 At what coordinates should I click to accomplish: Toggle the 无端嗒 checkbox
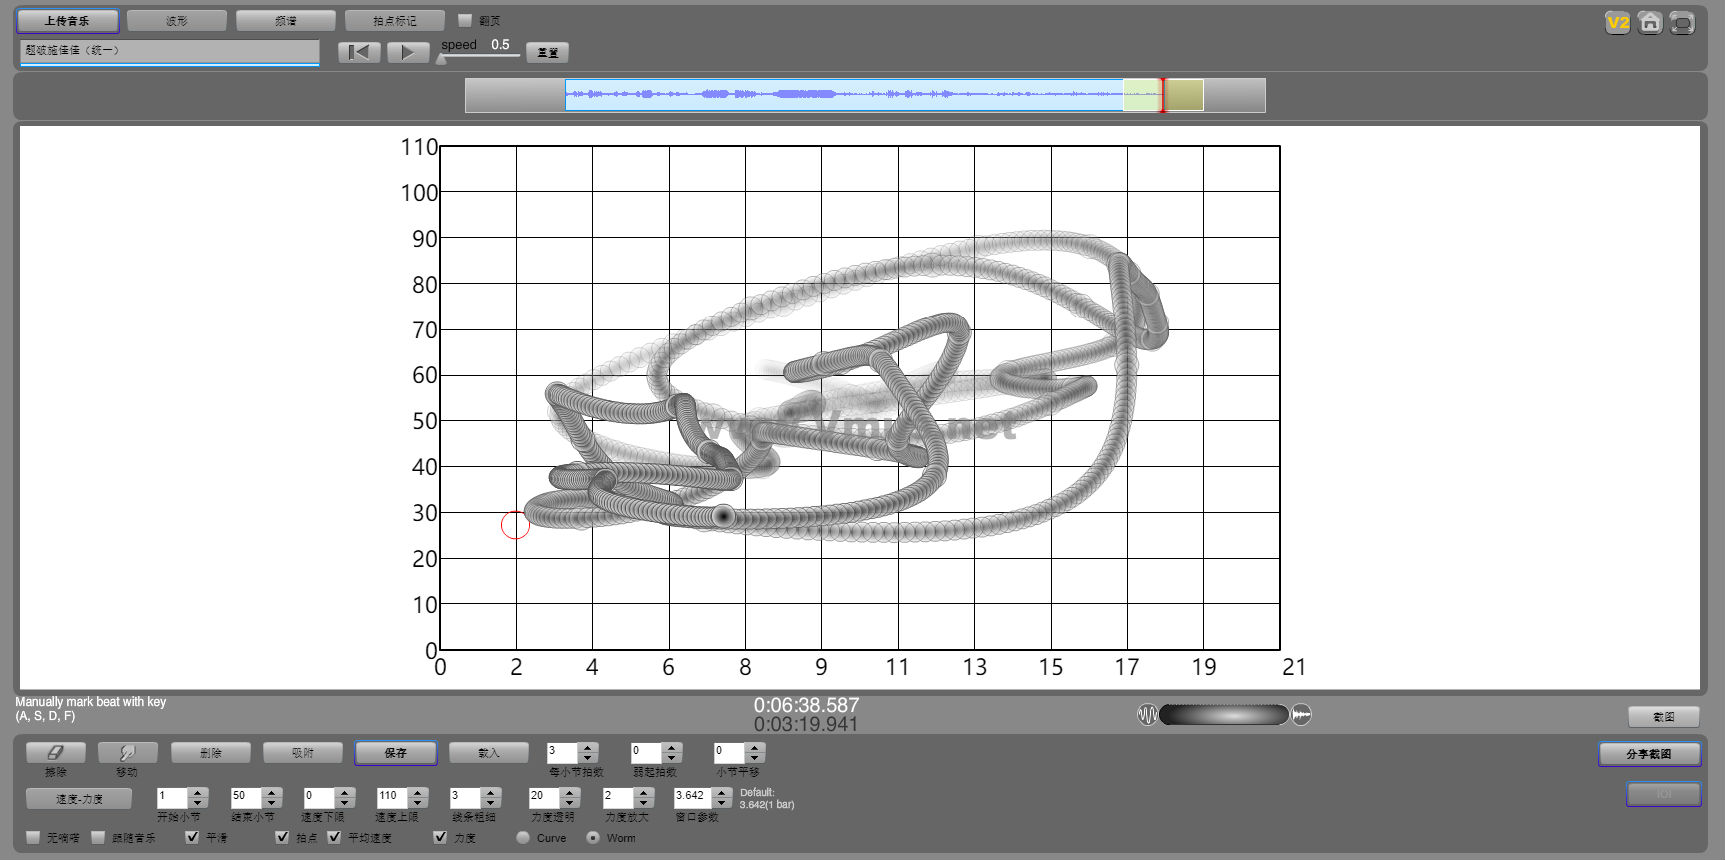pyautogui.click(x=34, y=837)
